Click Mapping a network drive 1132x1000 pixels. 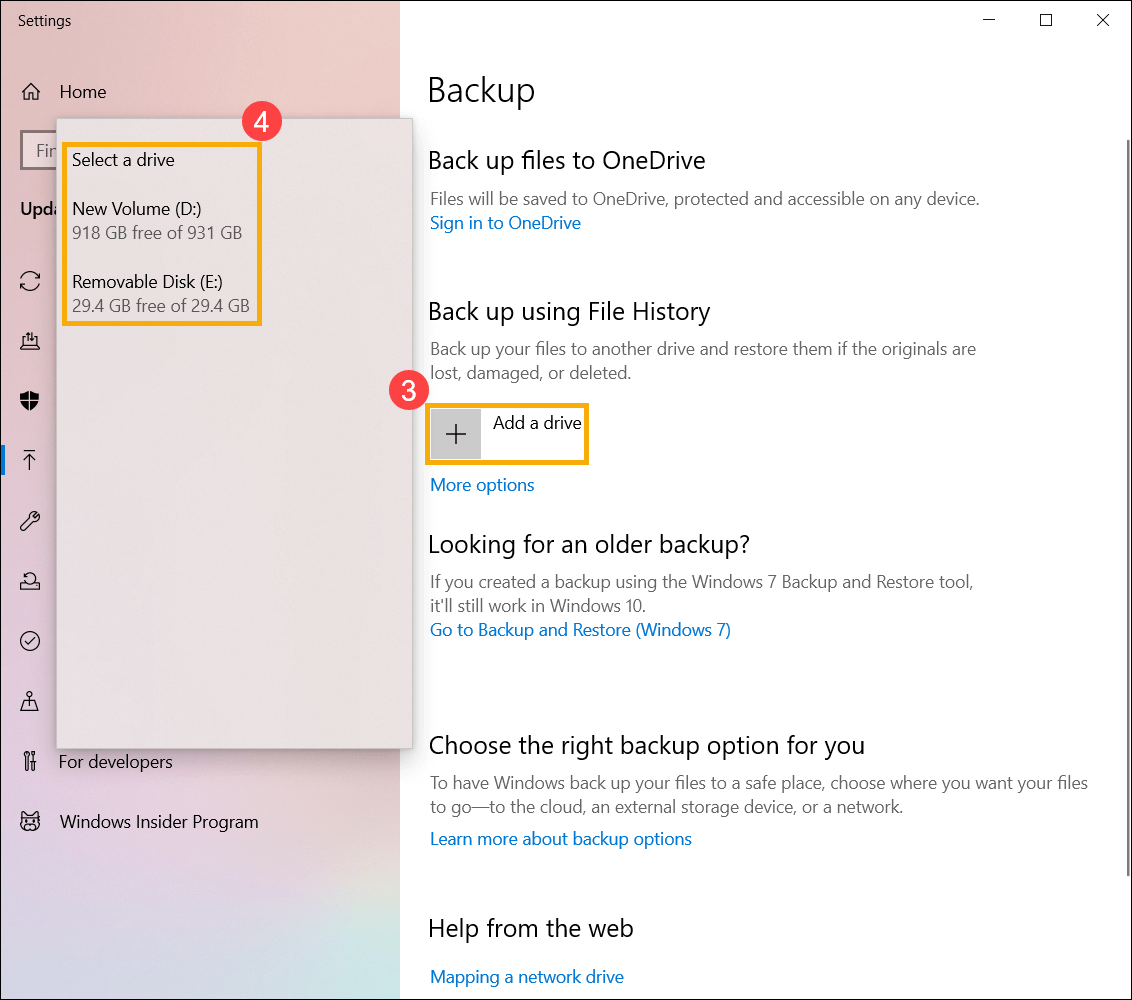pos(527,976)
